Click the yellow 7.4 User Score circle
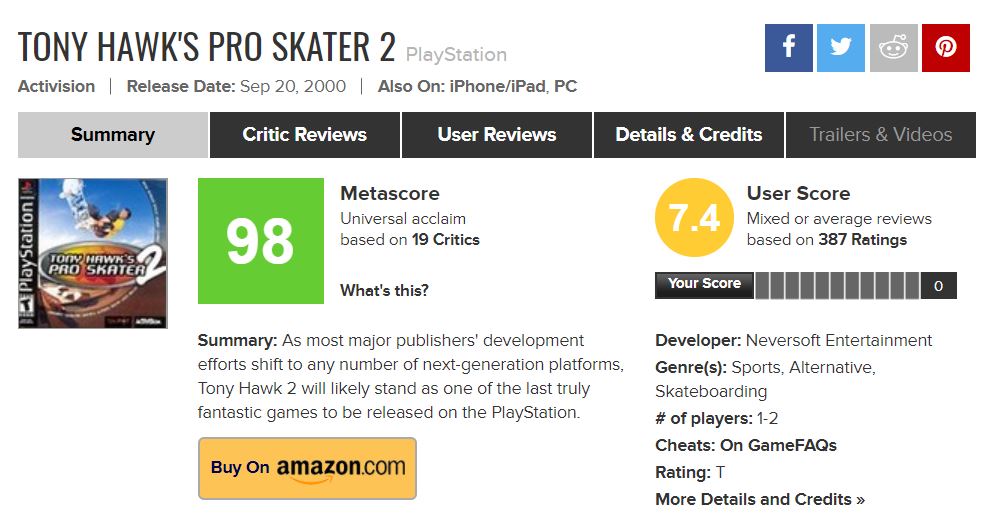 click(x=694, y=218)
